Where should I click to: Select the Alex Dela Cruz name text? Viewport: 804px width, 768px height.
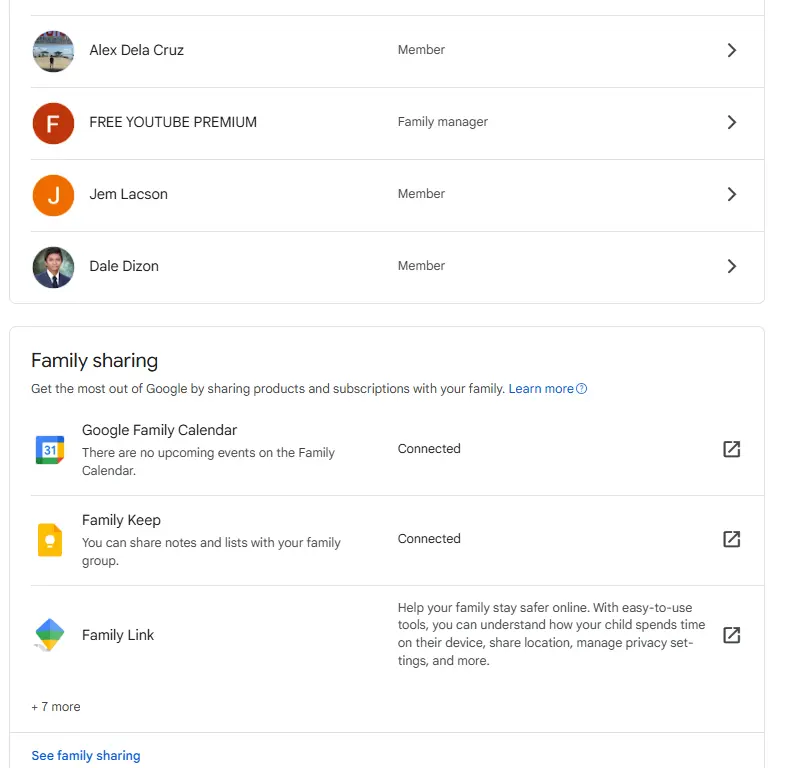[x=136, y=50]
